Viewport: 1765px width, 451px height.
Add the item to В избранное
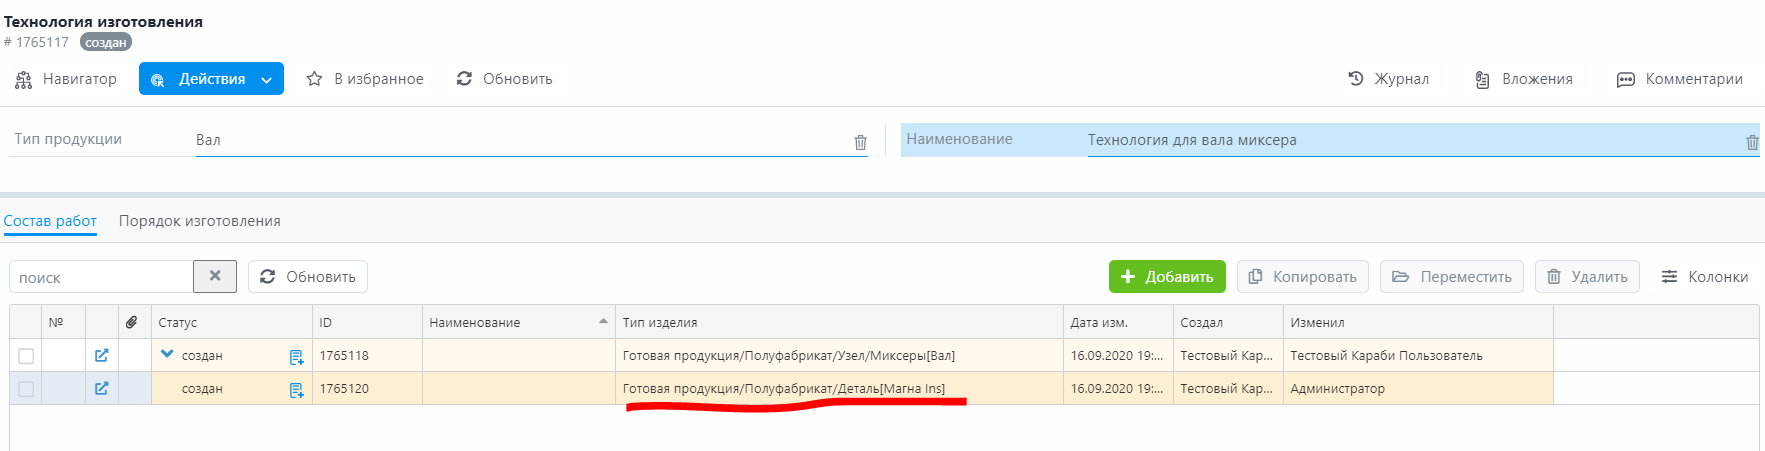pyautogui.click(x=365, y=79)
